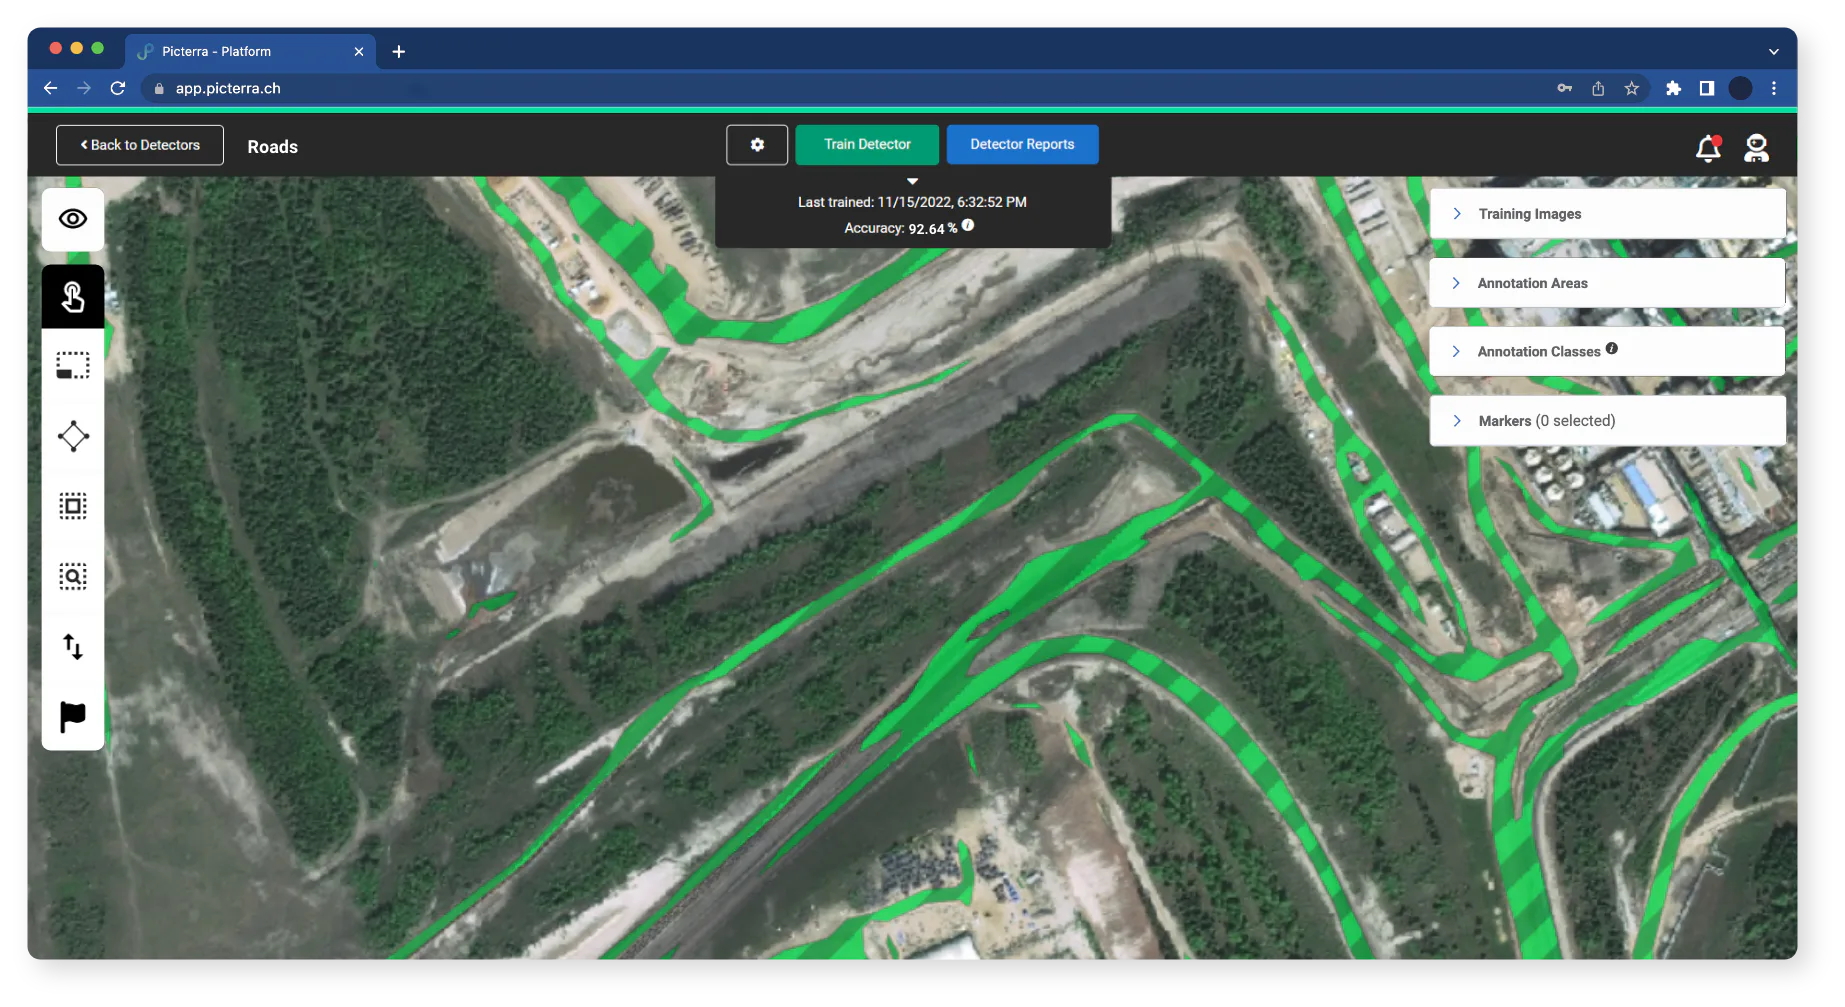1845x1007 pixels.
Task: Expand the Annotation Classes panel
Action: pyautogui.click(x=1607, y=351)
